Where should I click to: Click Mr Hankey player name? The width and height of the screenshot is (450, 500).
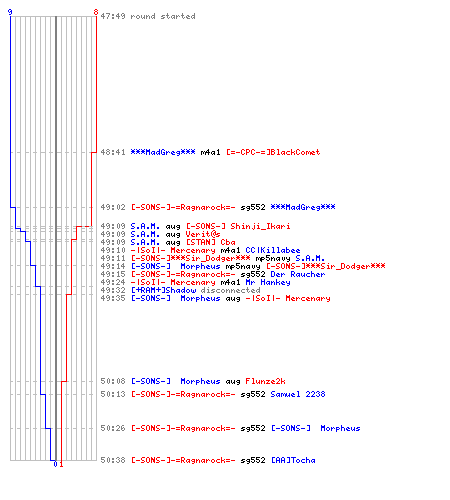(268, 282)
